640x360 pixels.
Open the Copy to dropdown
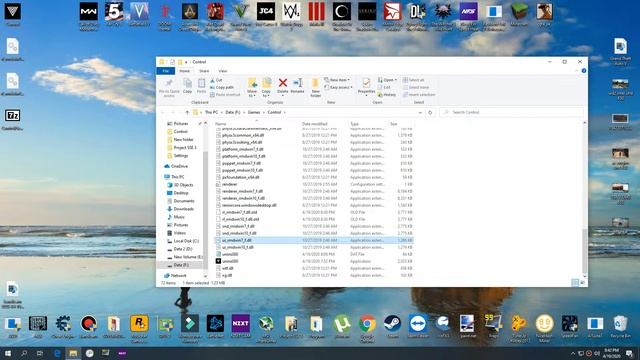tap(266, 93)
